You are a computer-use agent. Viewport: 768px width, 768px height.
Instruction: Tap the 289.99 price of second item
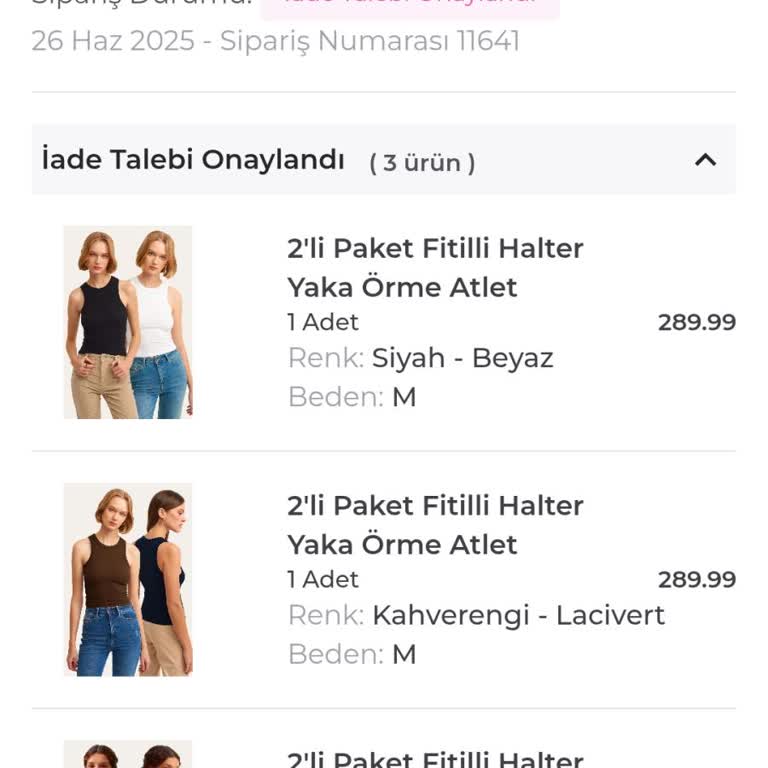click(696, 579)
